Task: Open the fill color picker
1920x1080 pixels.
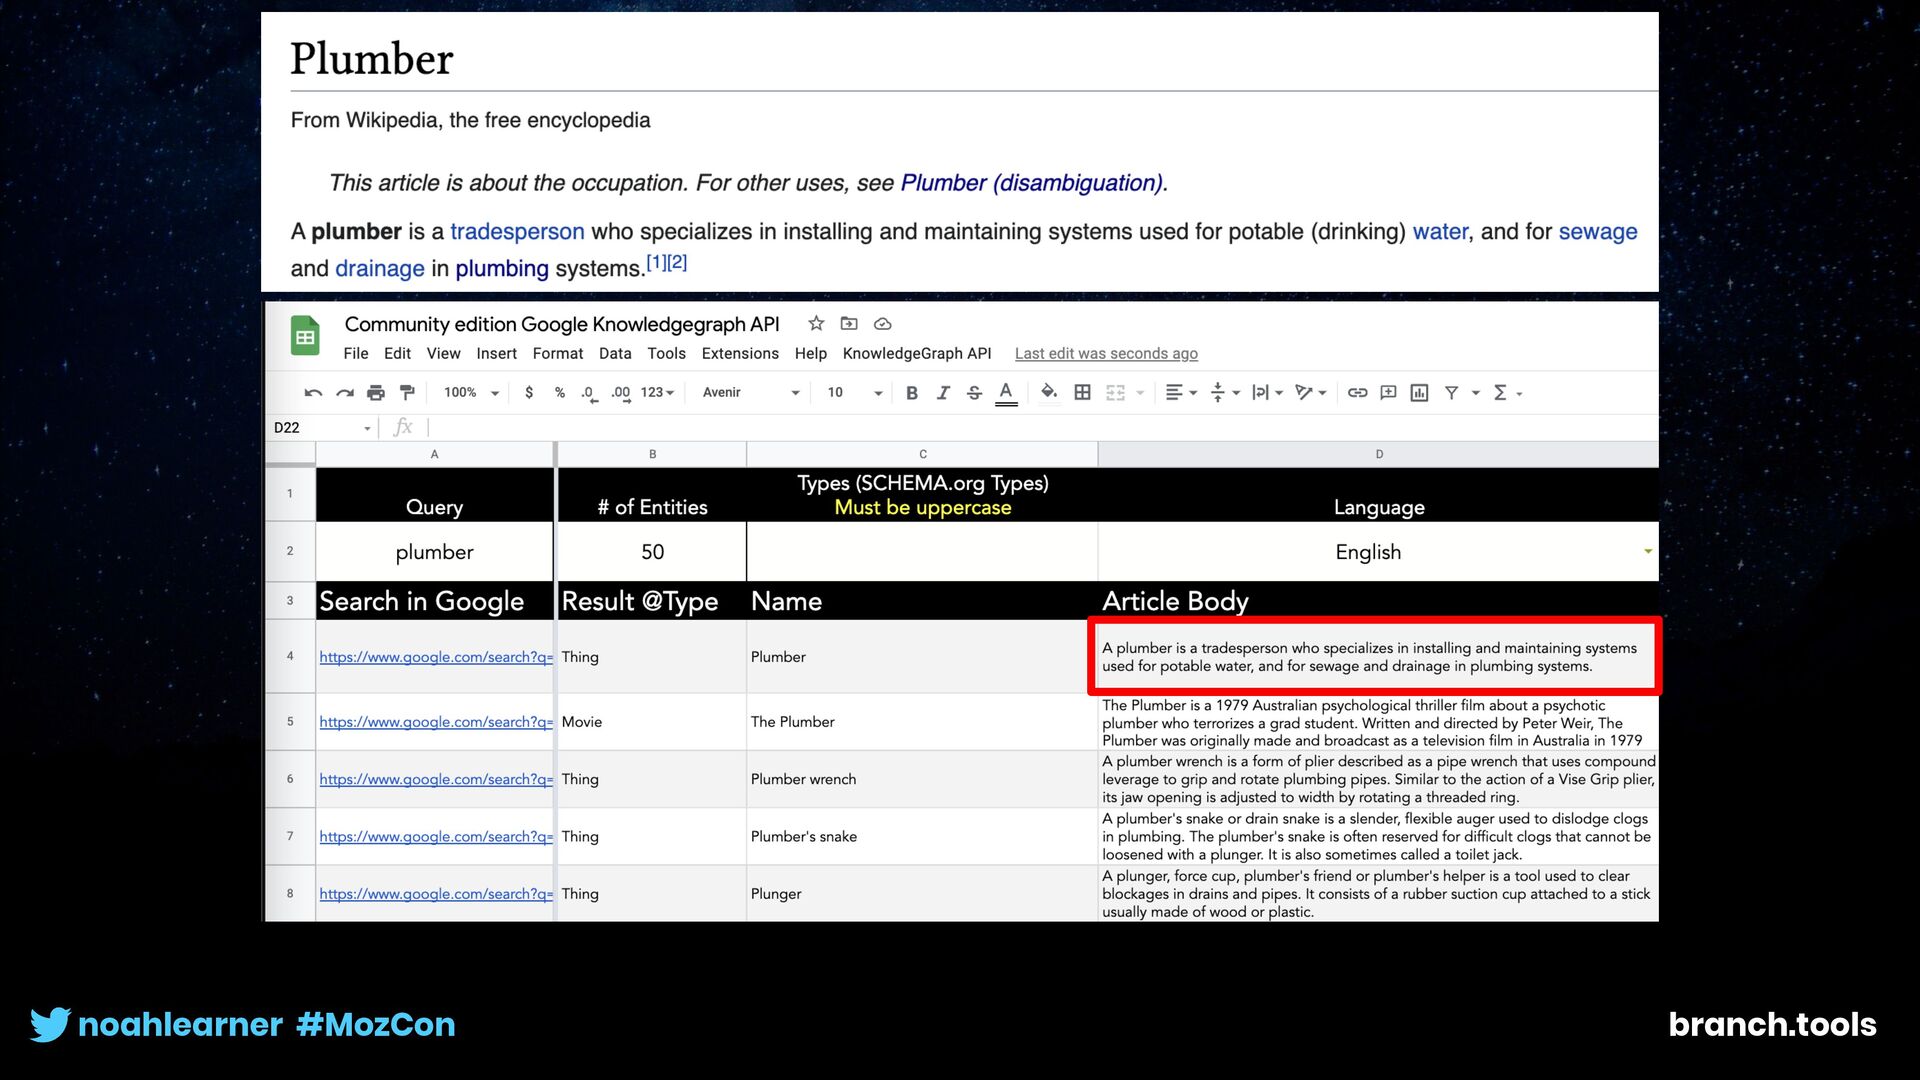Action: click(1049, 392)
